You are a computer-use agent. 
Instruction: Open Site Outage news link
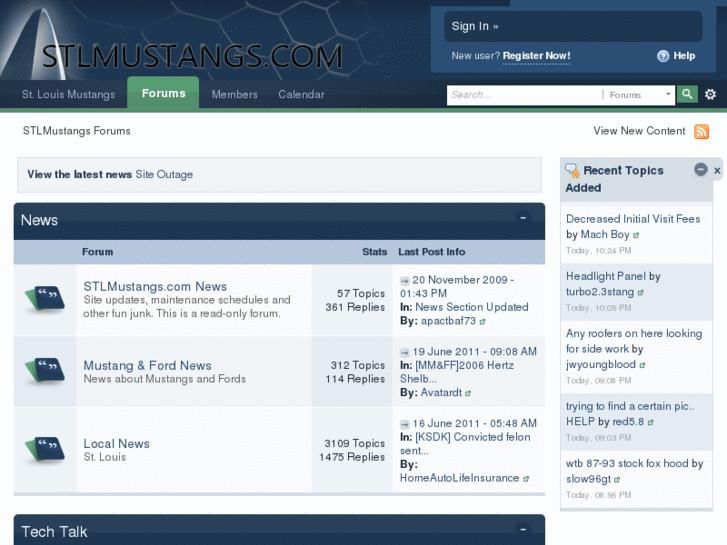164,175
